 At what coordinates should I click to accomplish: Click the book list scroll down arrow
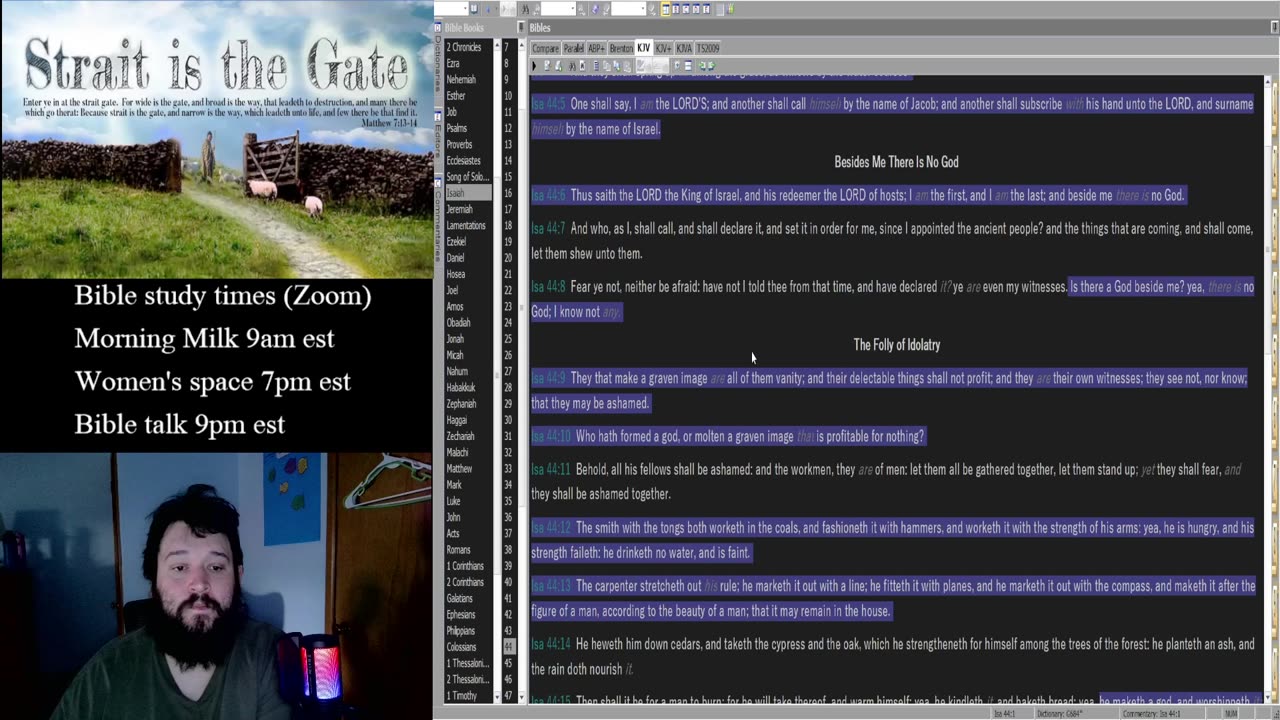coord(497,697)
